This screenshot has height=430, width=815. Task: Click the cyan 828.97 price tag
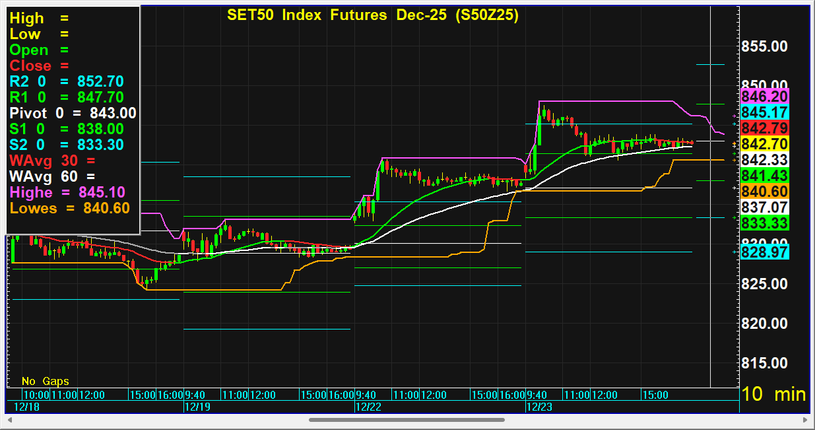[x=765, y=255]
